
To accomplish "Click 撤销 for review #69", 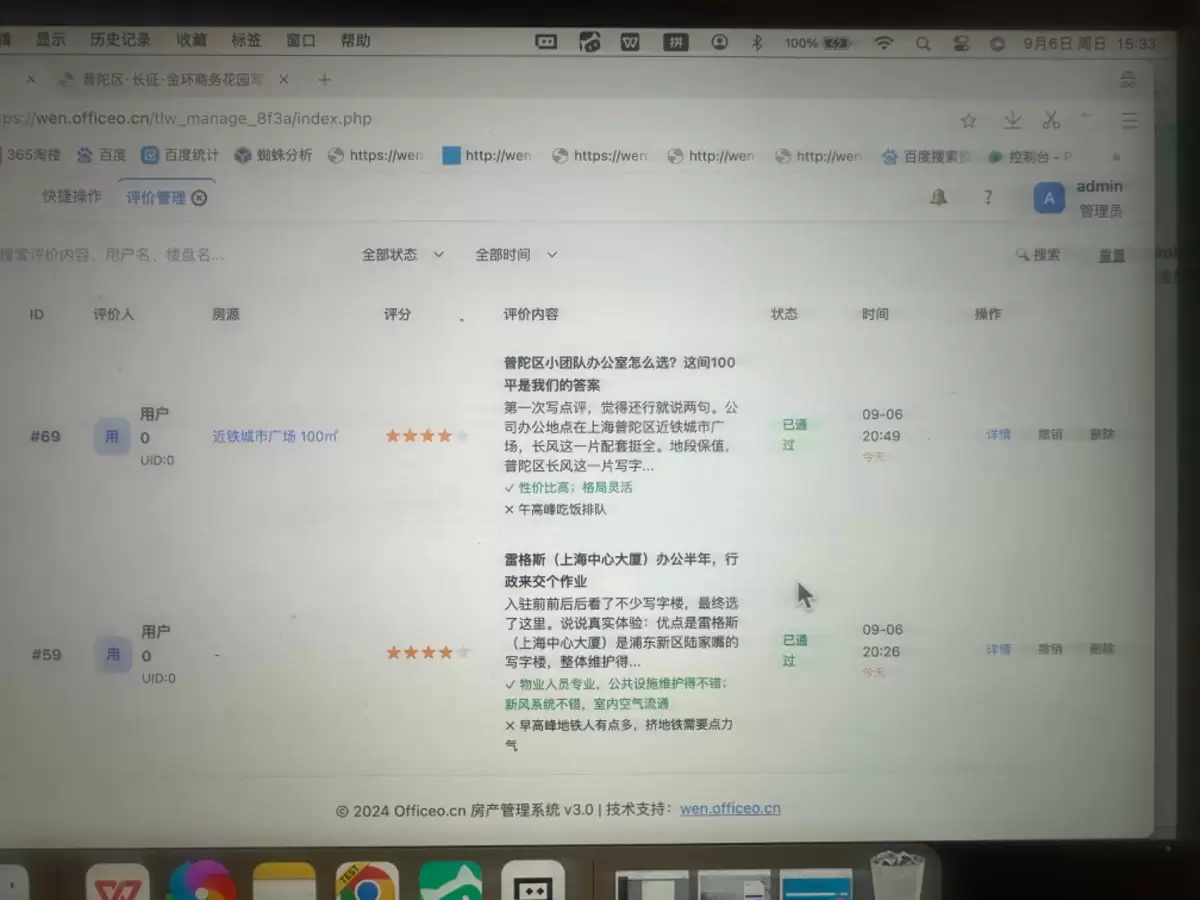I will click(1050, 434).
